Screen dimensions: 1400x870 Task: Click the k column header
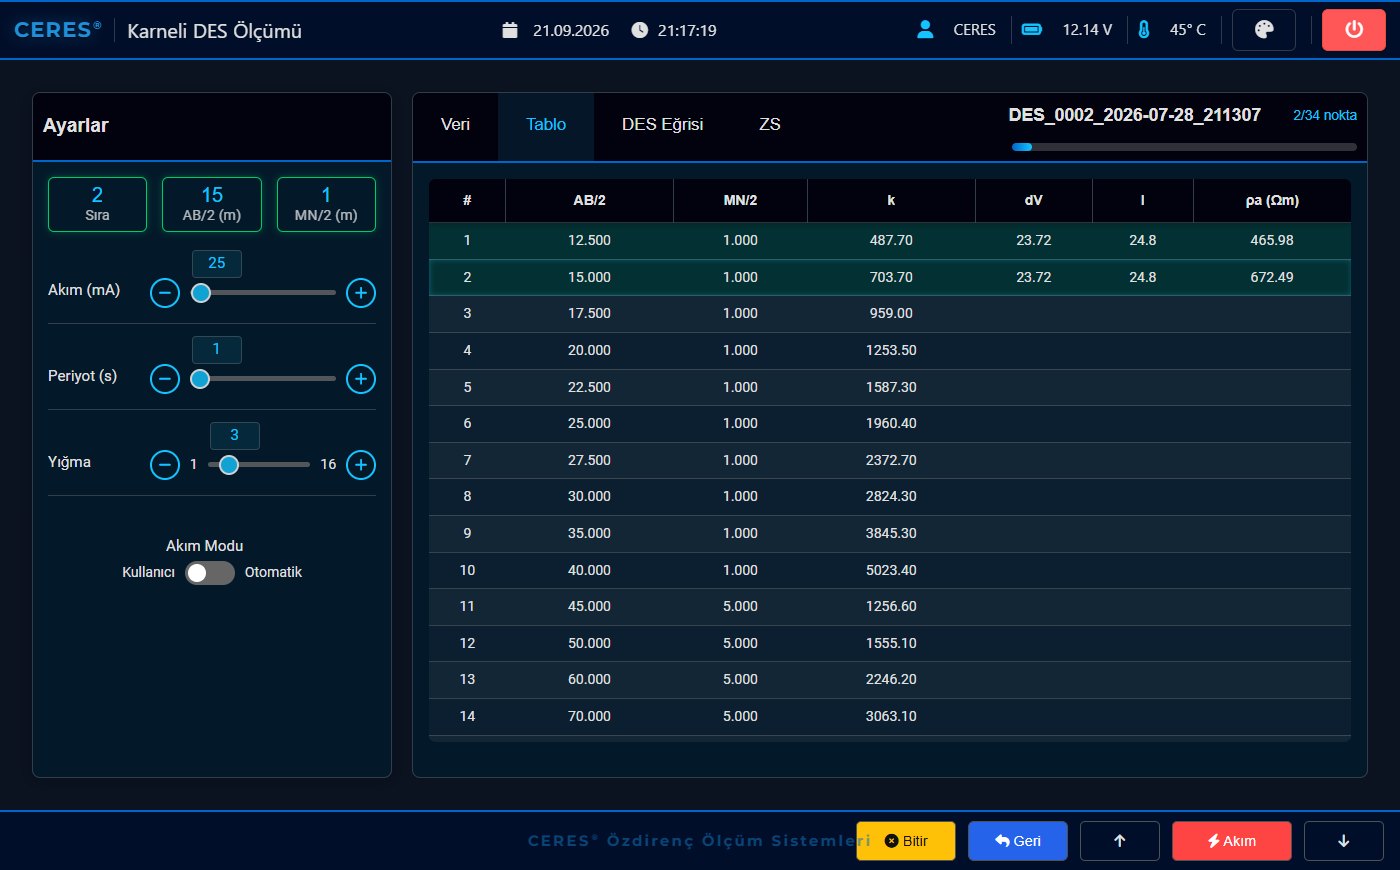(891, 201)
